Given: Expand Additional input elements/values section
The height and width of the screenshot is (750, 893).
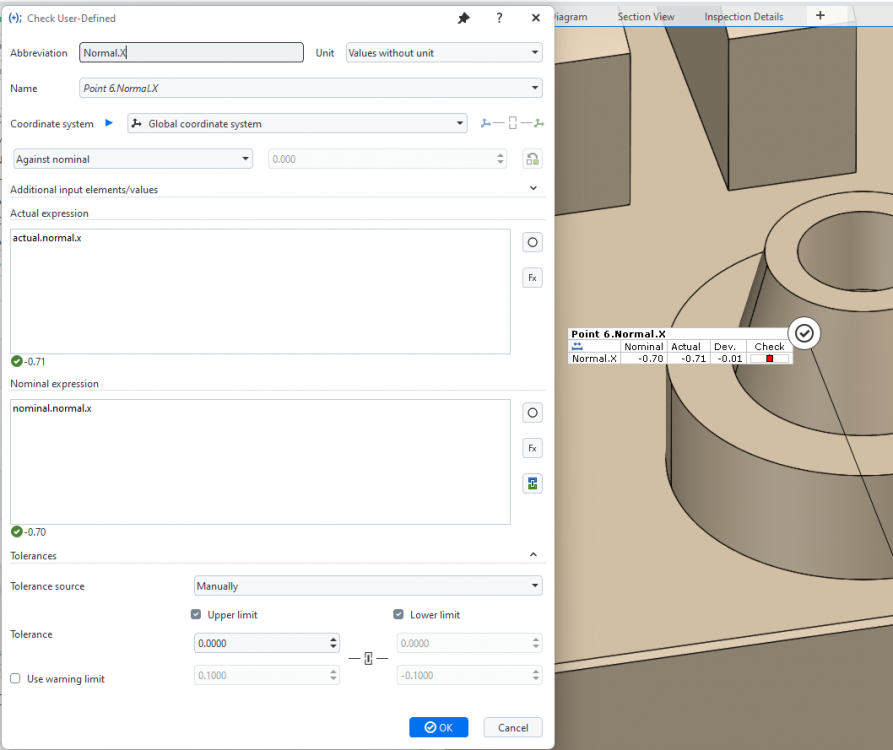Looking at the screenshot, I should (532, 188).
